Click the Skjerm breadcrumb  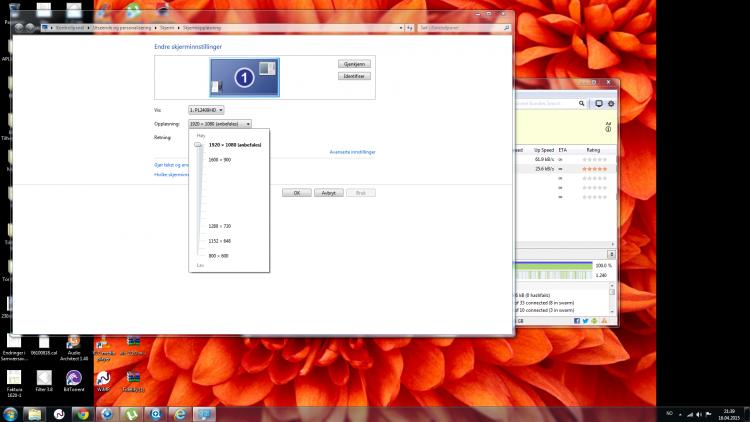[x=167, y=28]
